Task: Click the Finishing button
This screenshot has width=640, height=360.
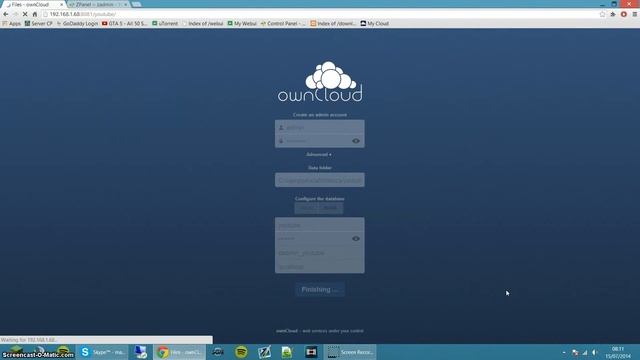Action: pyautogui.click(x=320, y=289)
